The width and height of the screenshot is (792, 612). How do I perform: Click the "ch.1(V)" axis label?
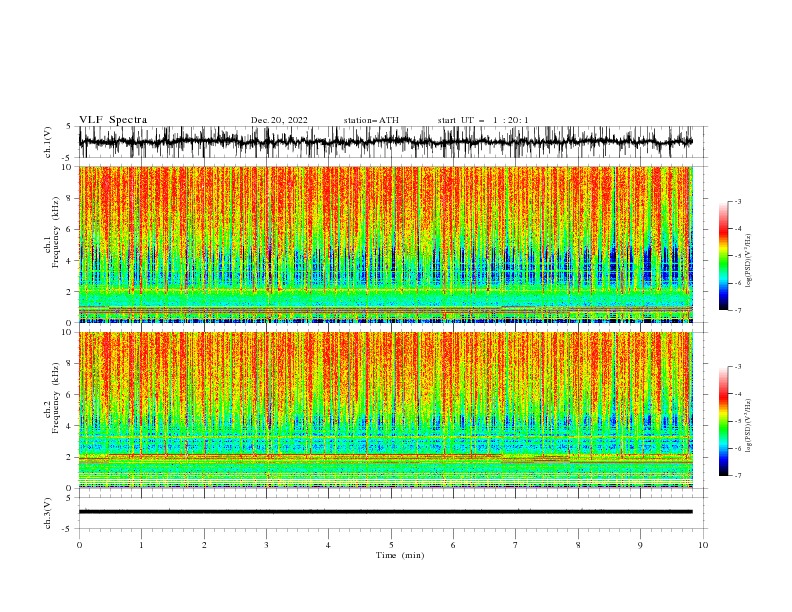pos(48,142)
